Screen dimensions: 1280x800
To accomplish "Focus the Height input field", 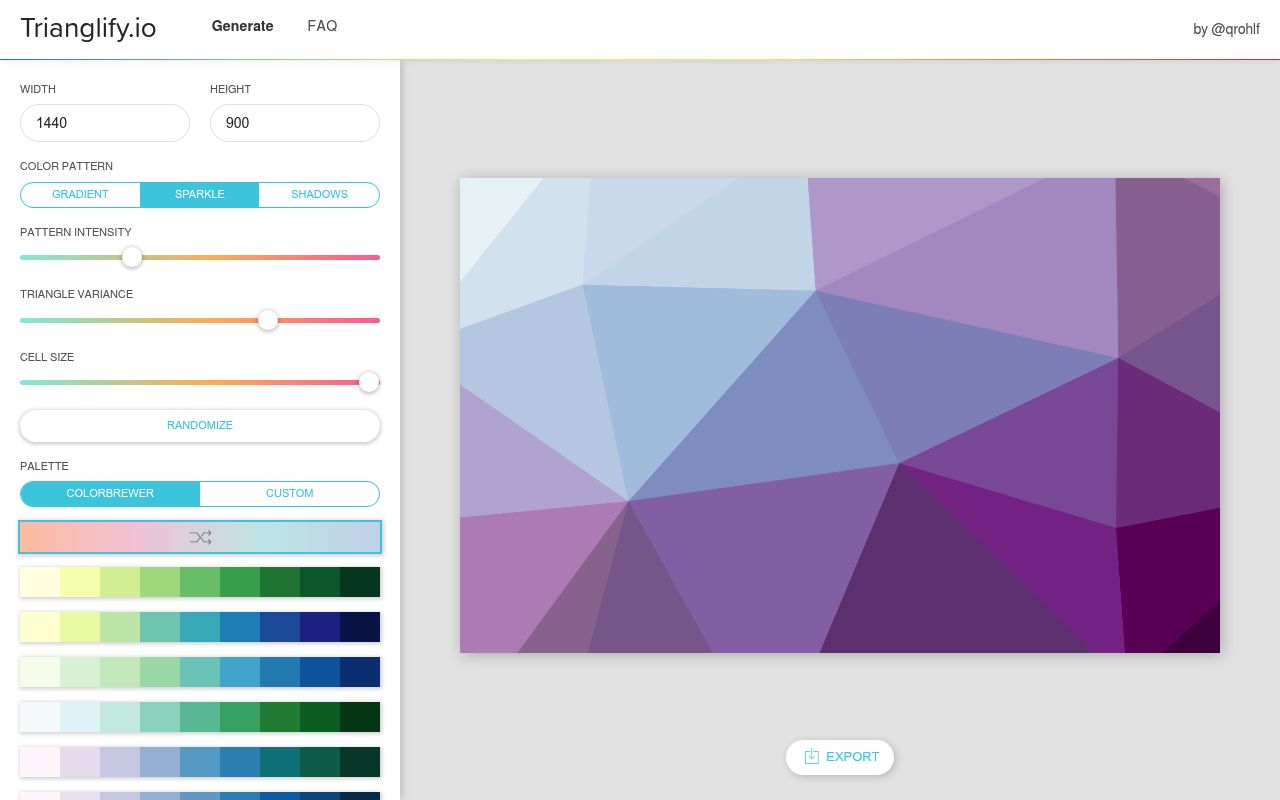I will 295,123.
